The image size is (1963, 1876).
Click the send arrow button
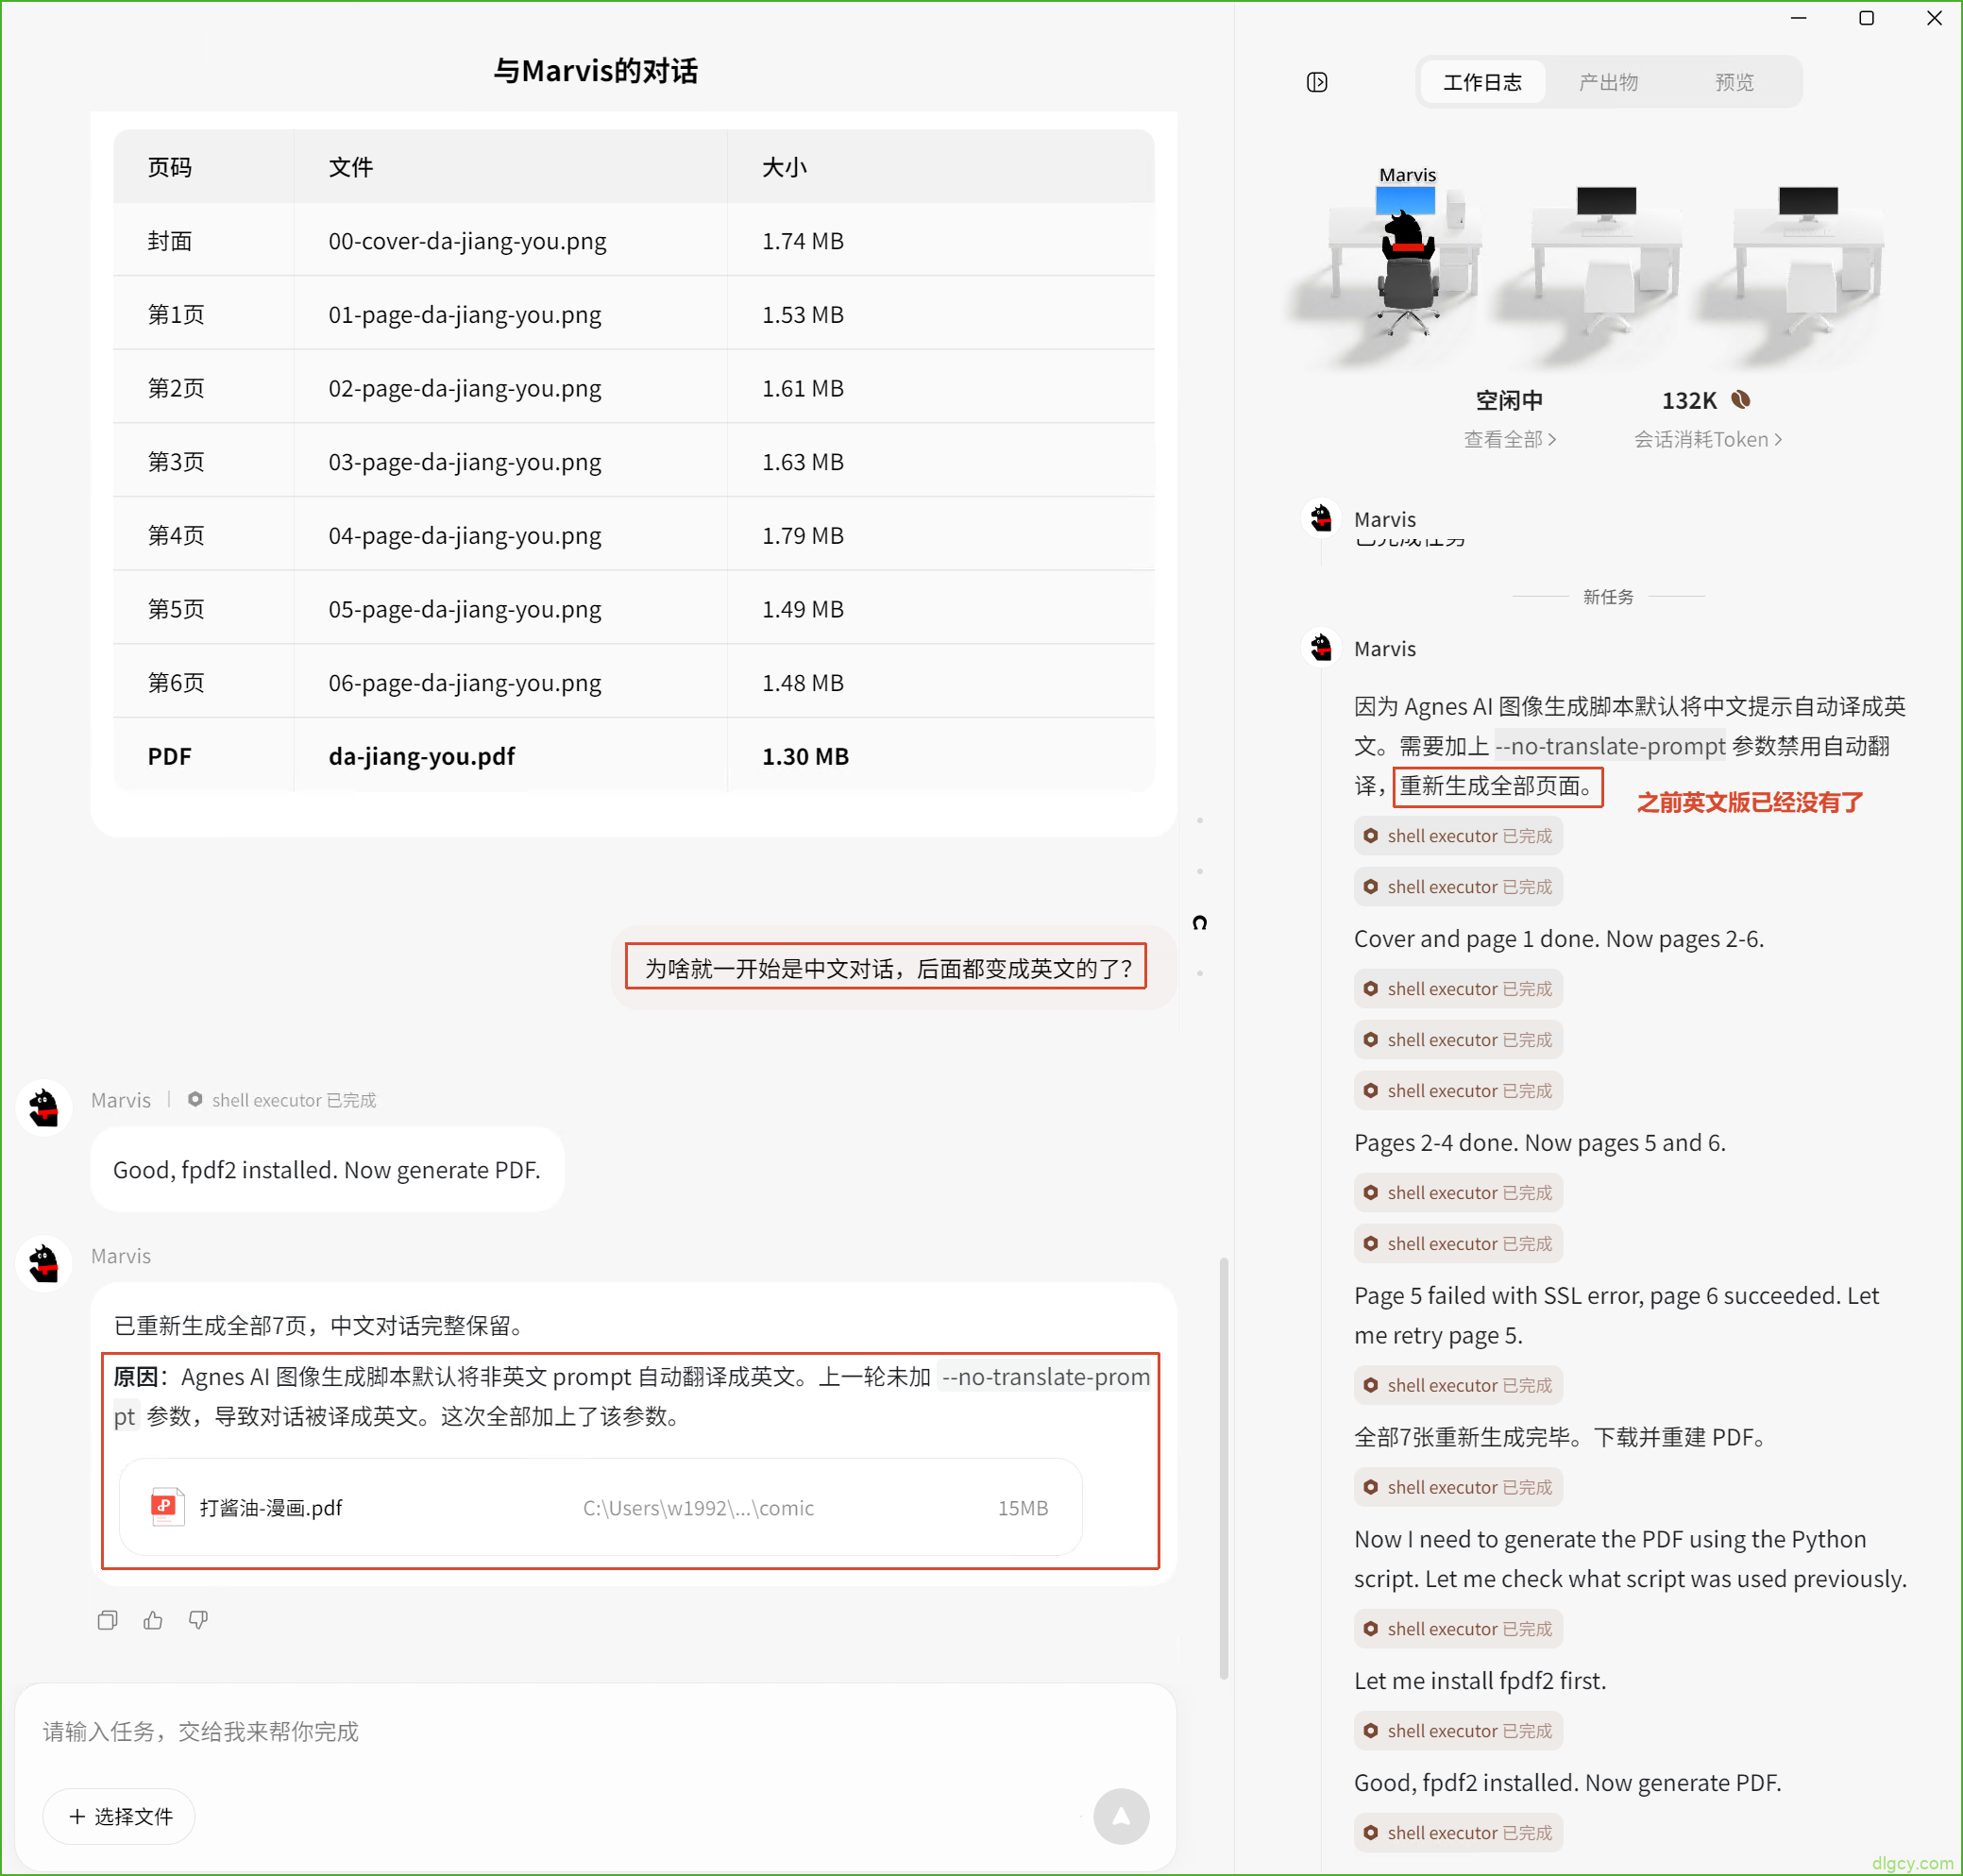[x=1121, y=1816]
